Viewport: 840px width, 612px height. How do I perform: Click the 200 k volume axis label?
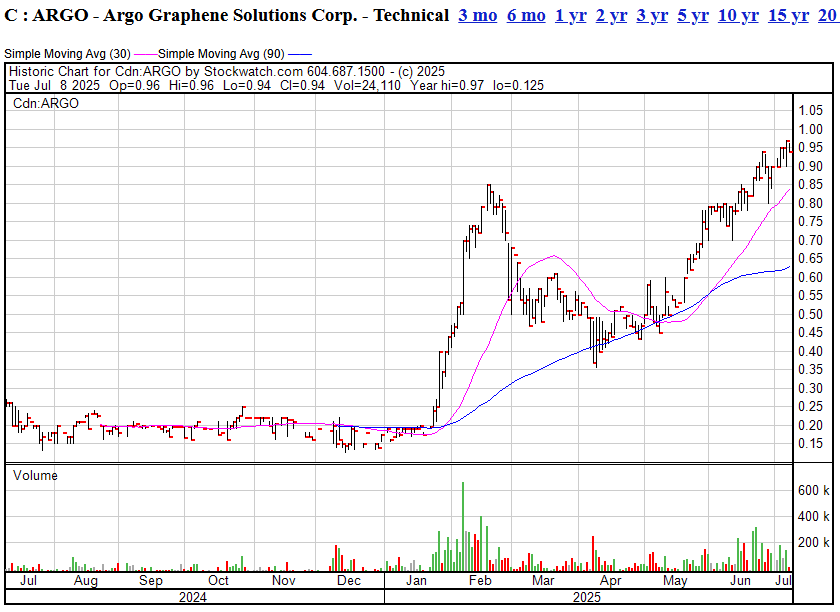click(x=814, y=542)
